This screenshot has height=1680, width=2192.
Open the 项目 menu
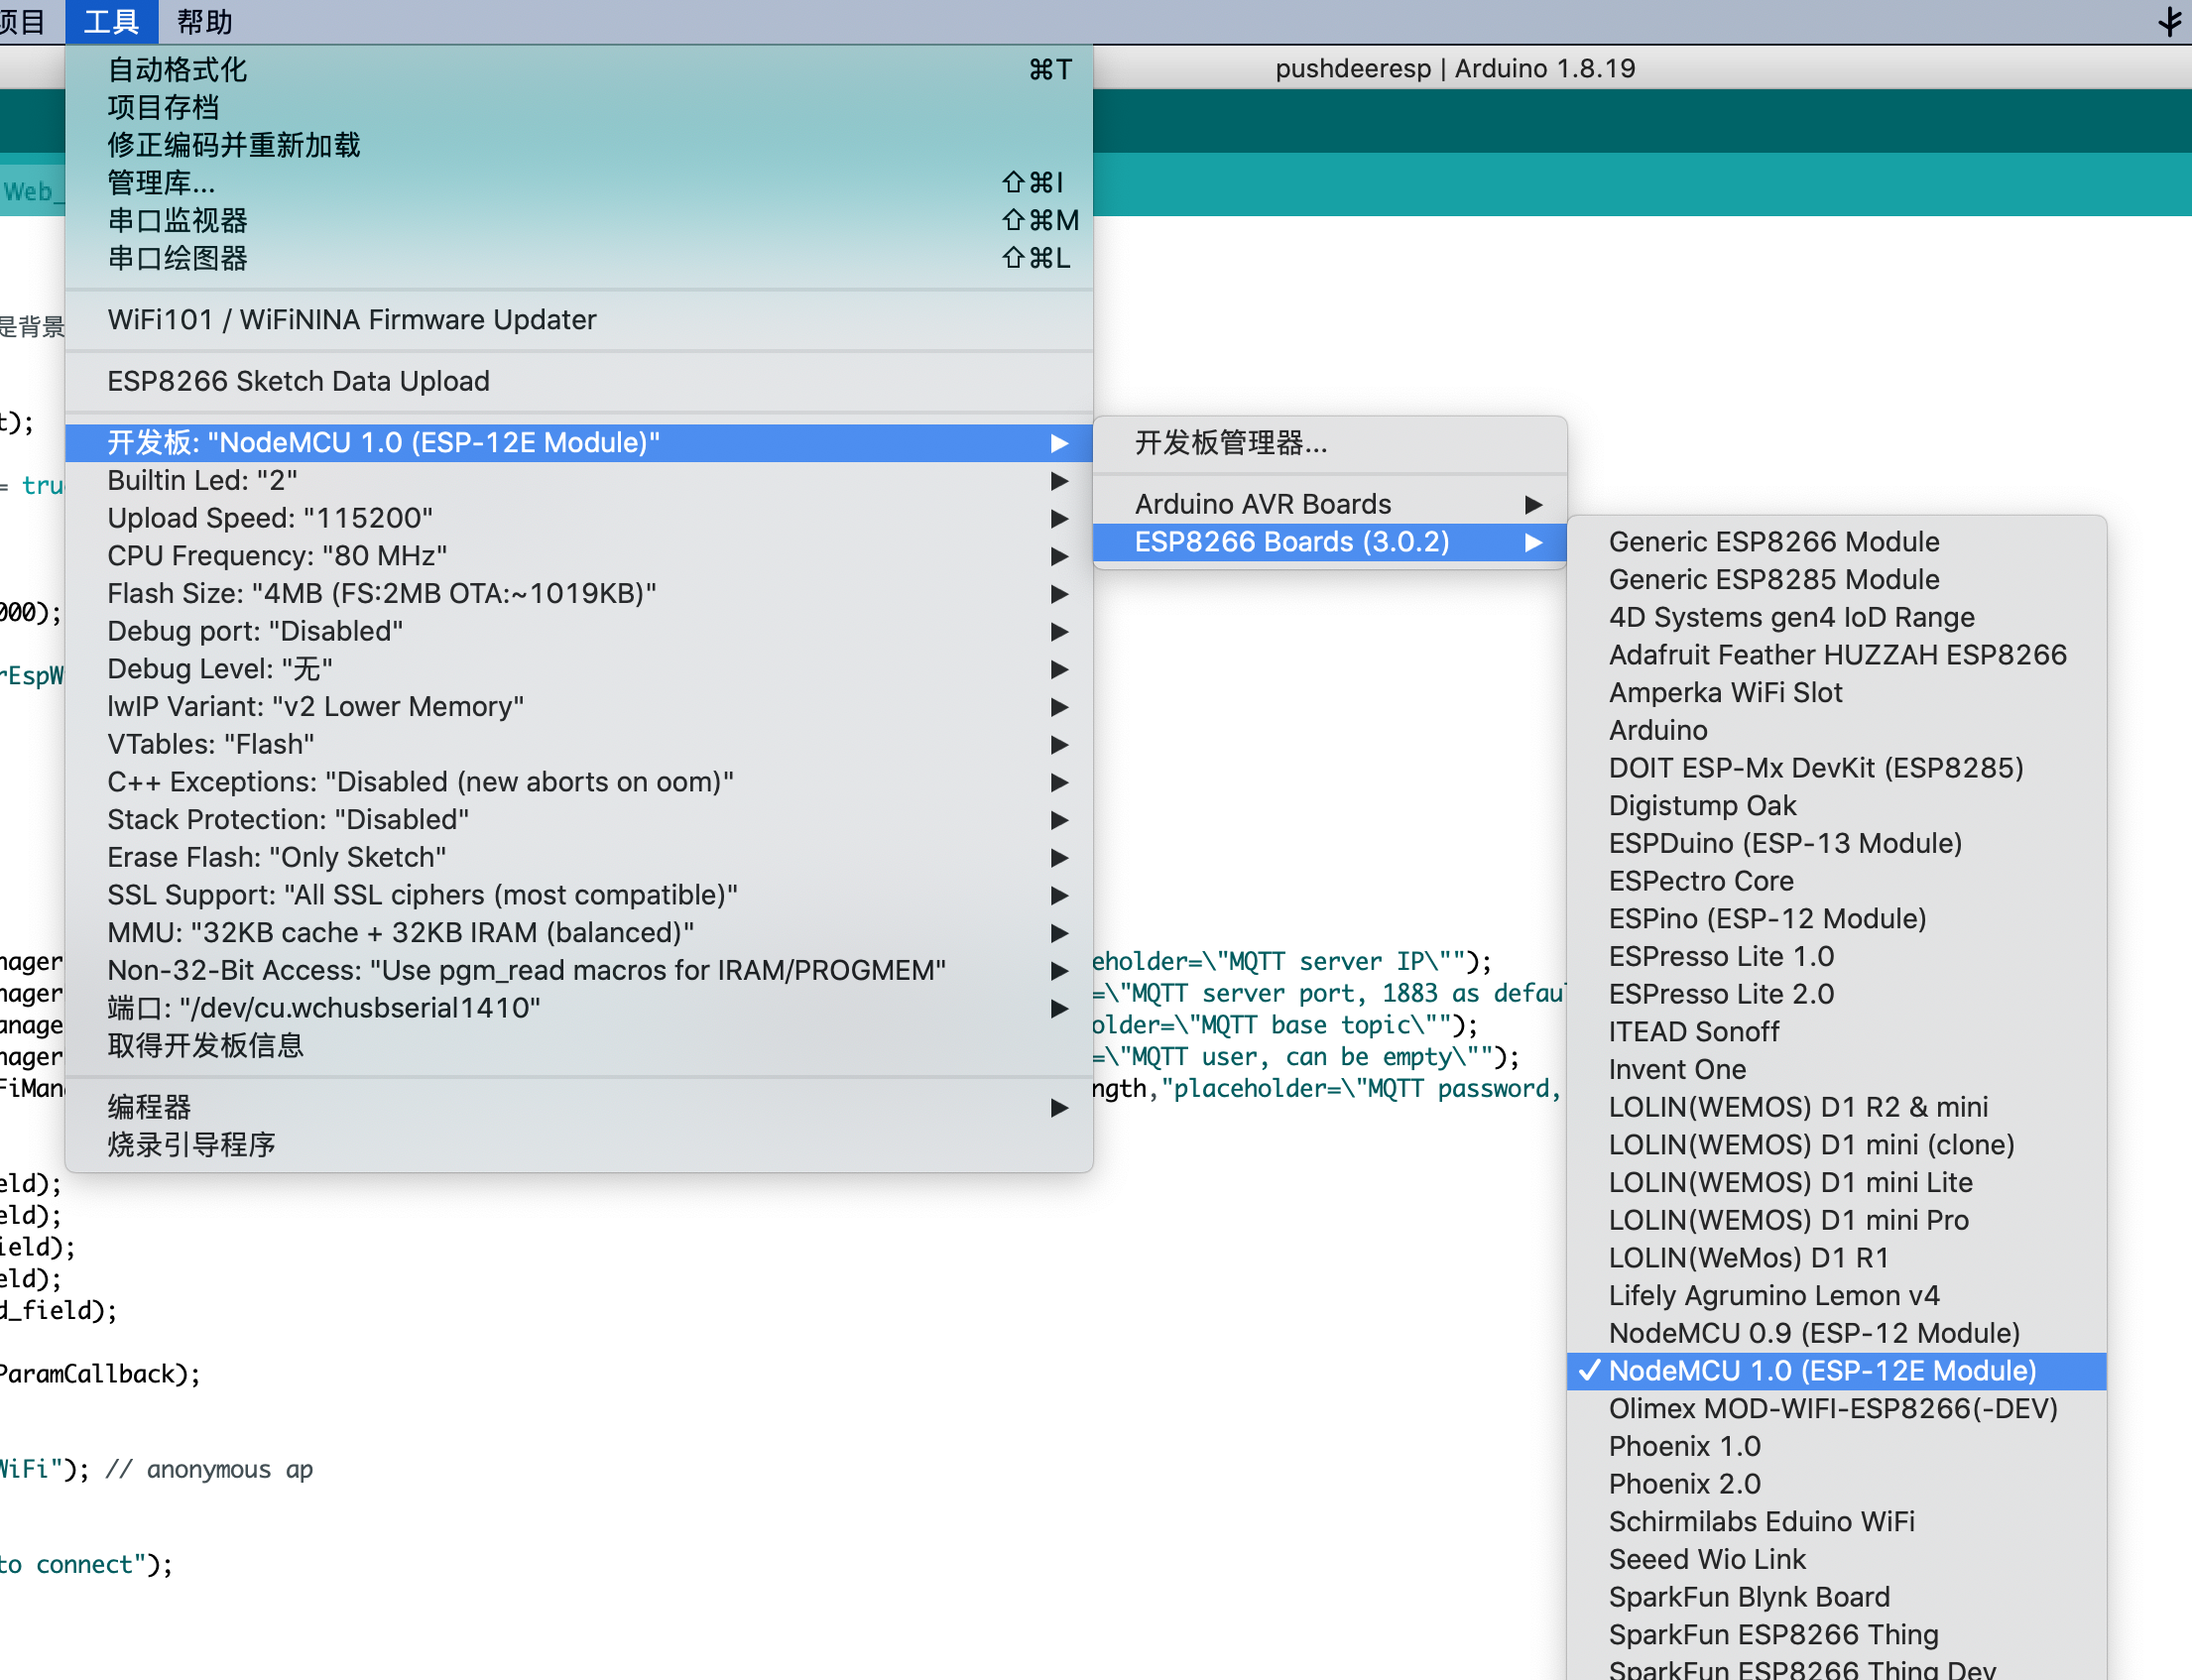click(22, 22)
